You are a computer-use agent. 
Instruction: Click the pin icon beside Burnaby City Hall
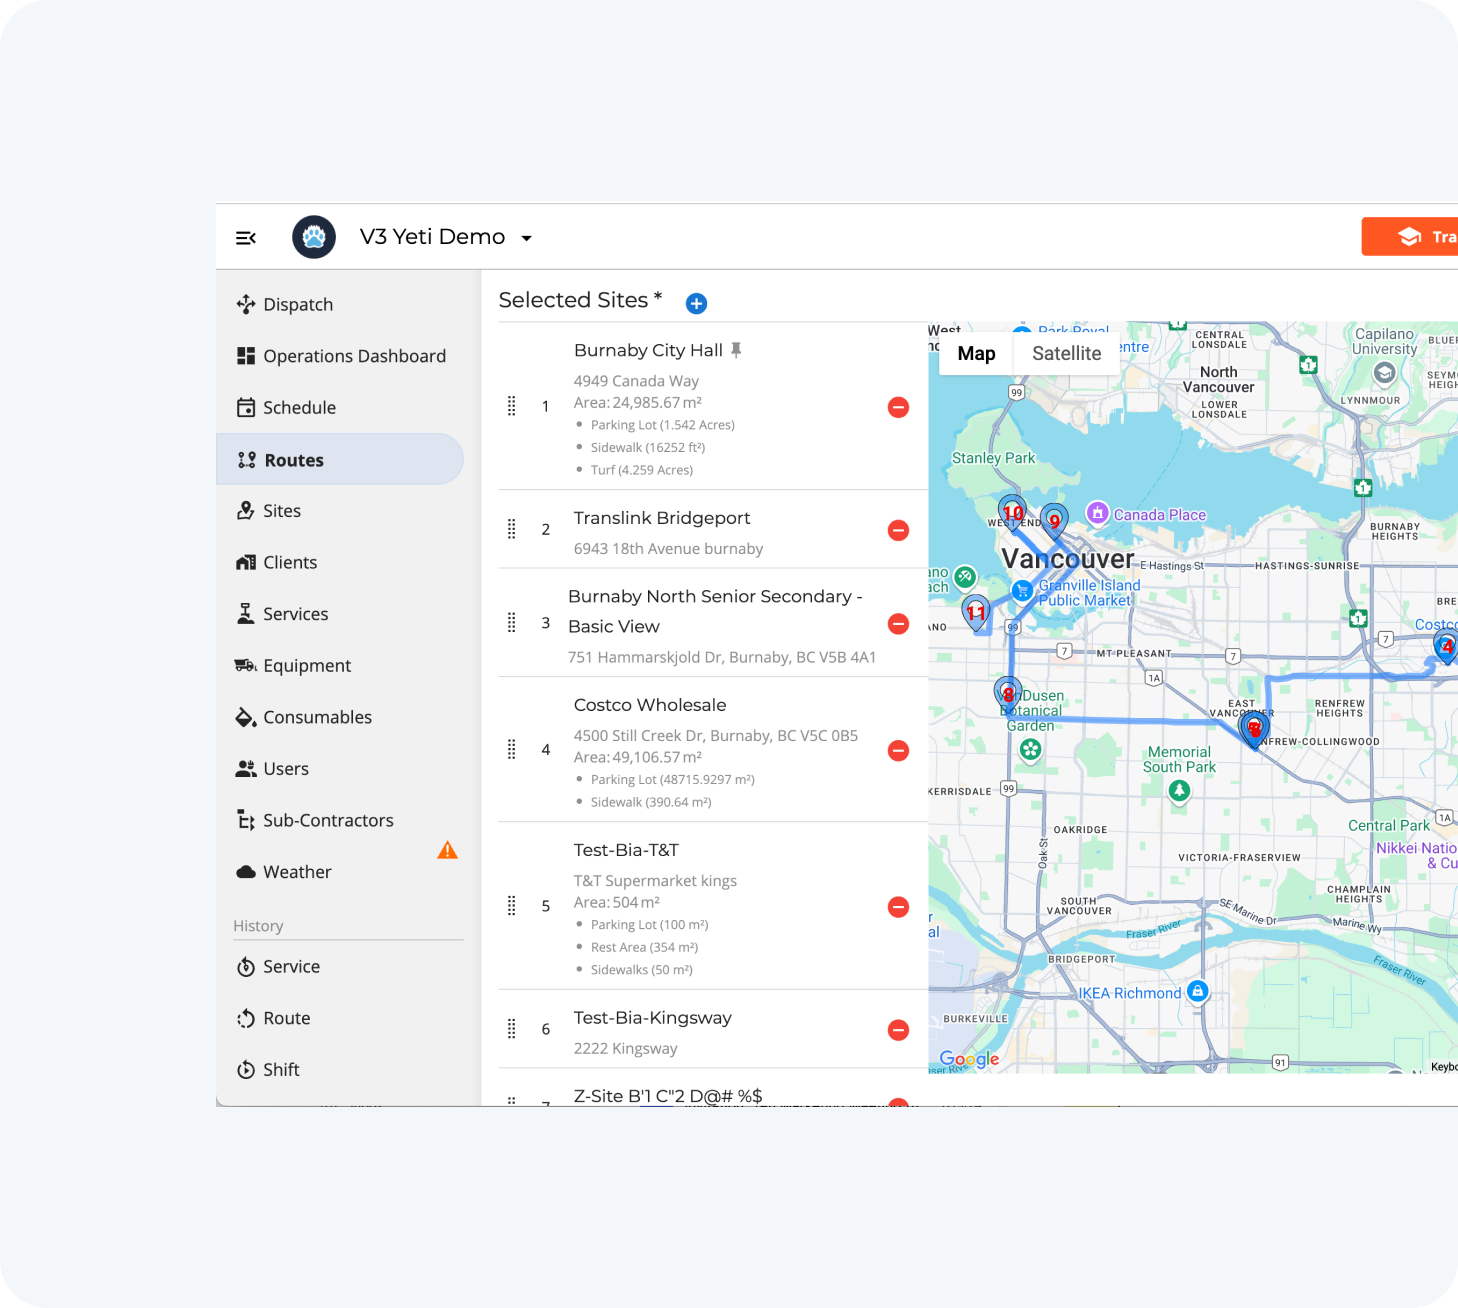click(736, 350)
